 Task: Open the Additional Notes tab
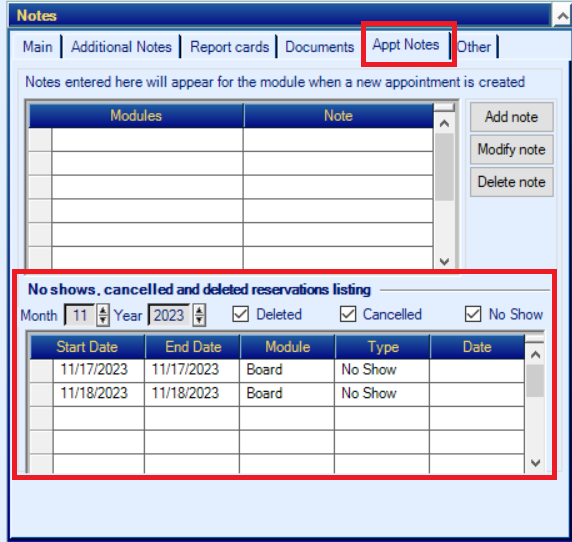(121, 47)
